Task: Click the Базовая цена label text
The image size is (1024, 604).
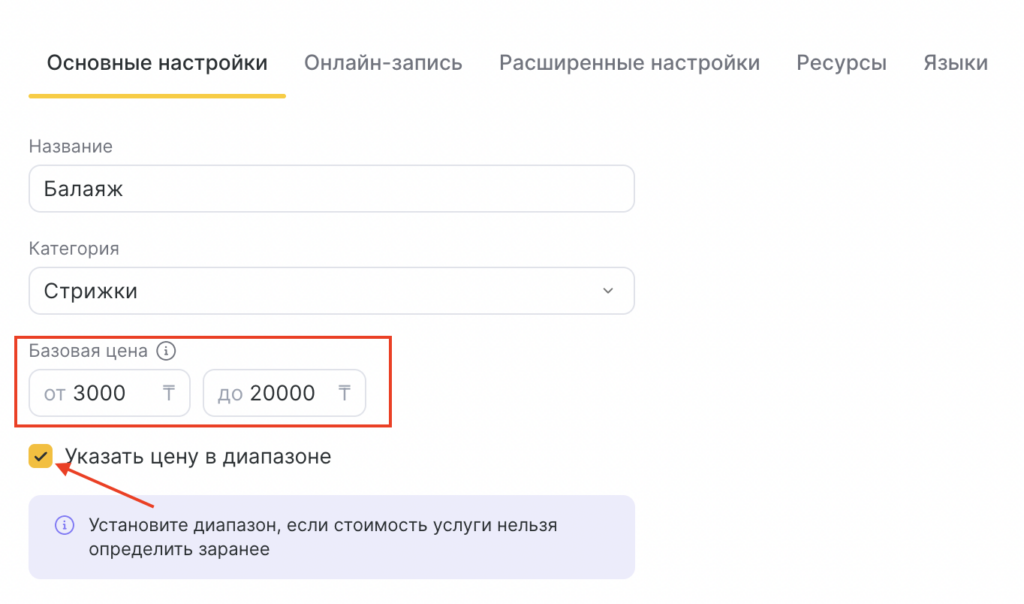Action: tap(88, 351)
